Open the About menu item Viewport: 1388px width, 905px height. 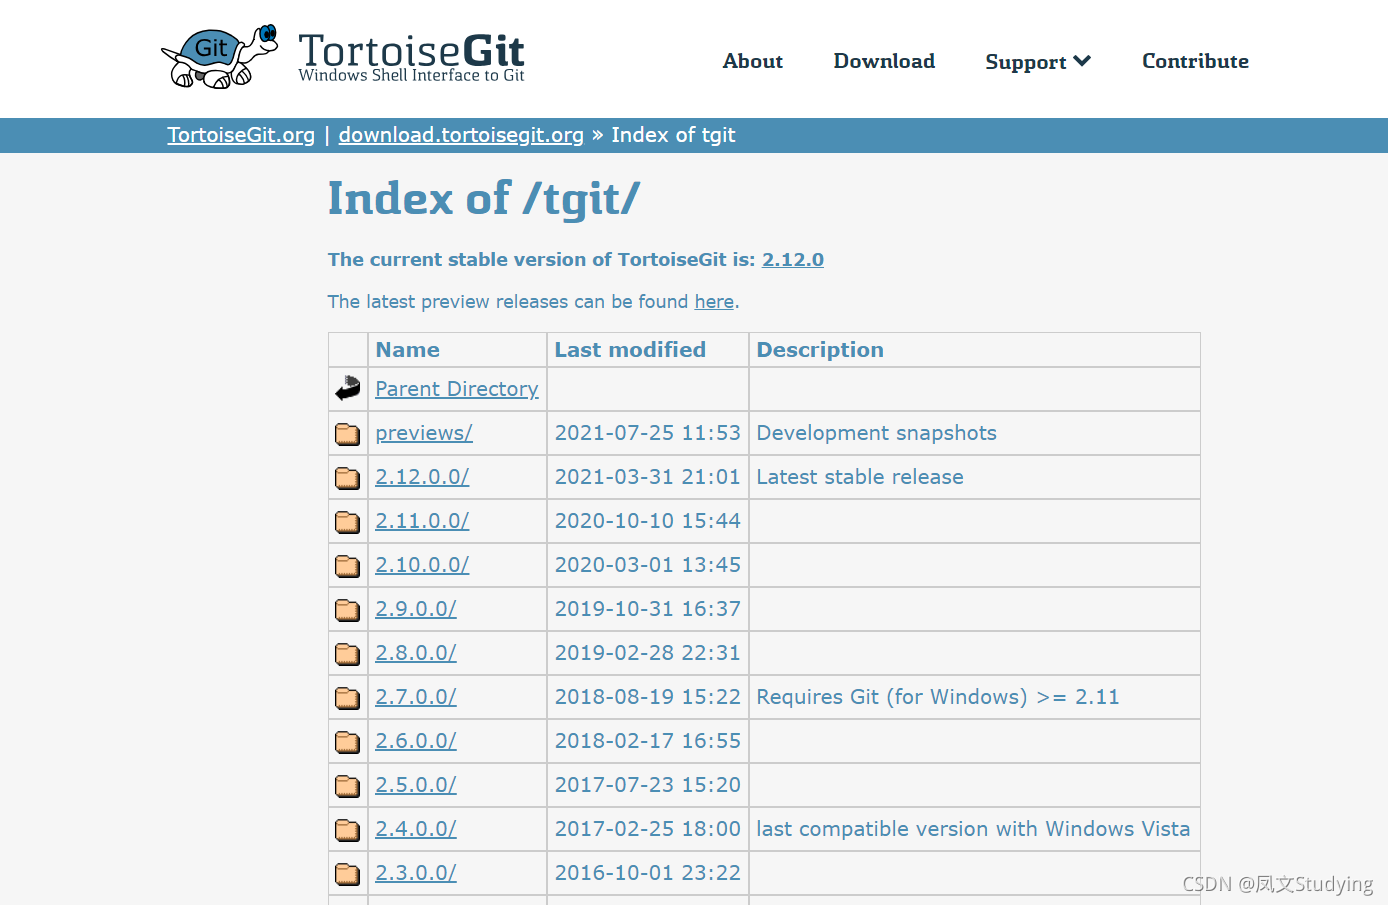752,61
